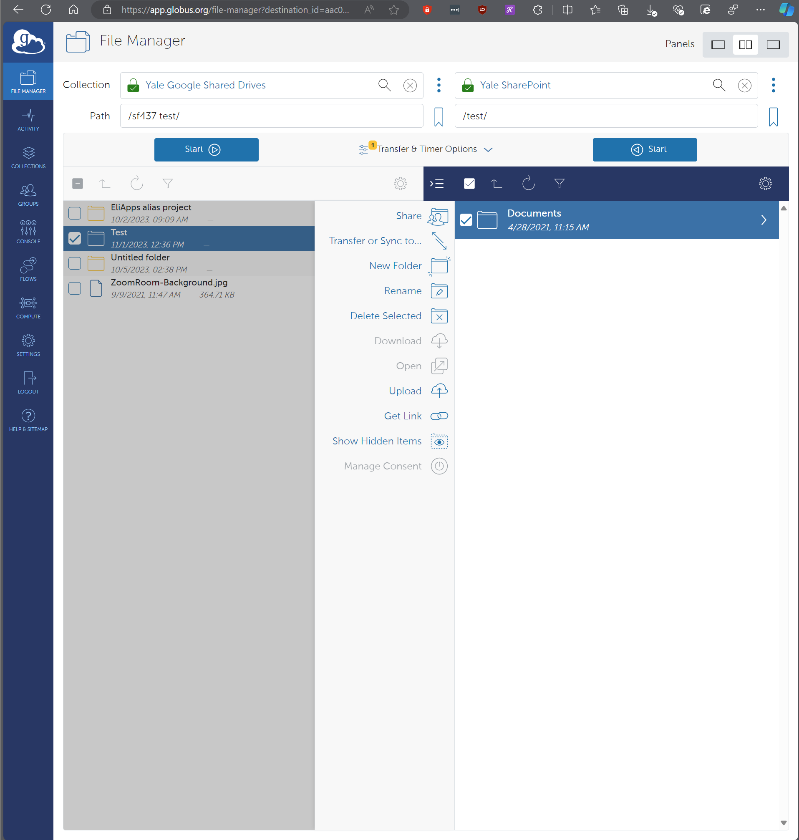Go to Groups in the sidebar
The image size is (799, 840).
click(28, 194)
